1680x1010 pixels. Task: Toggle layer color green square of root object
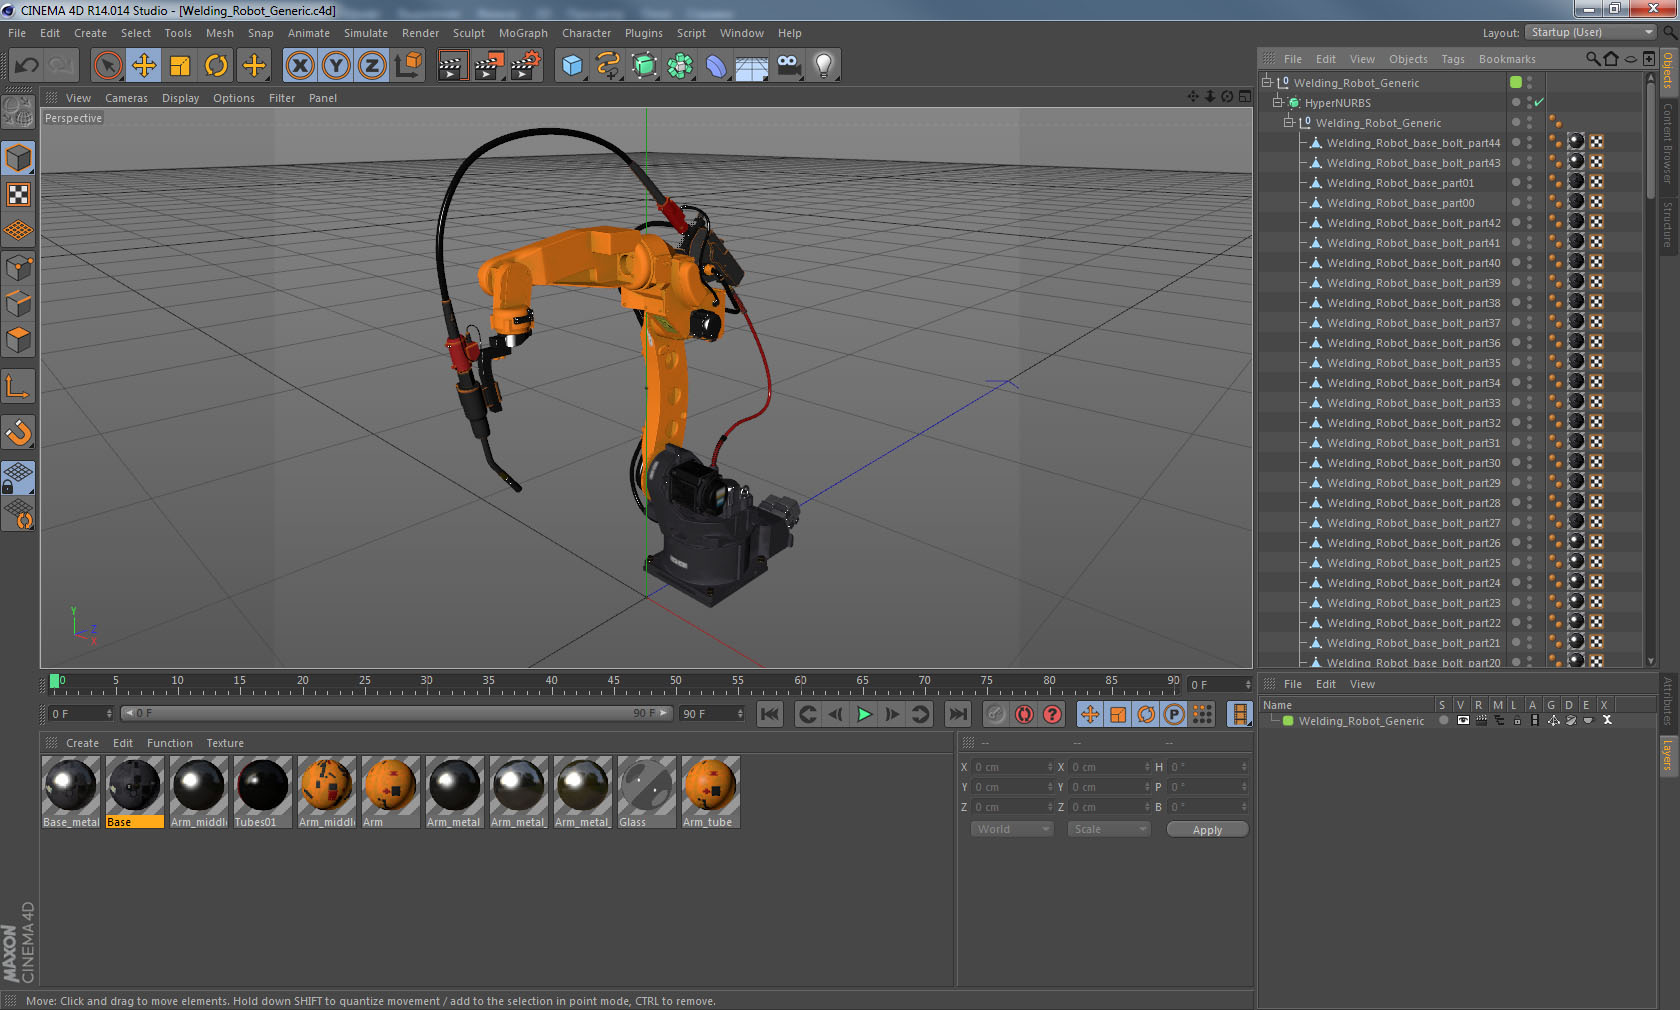pos(1516,82)
